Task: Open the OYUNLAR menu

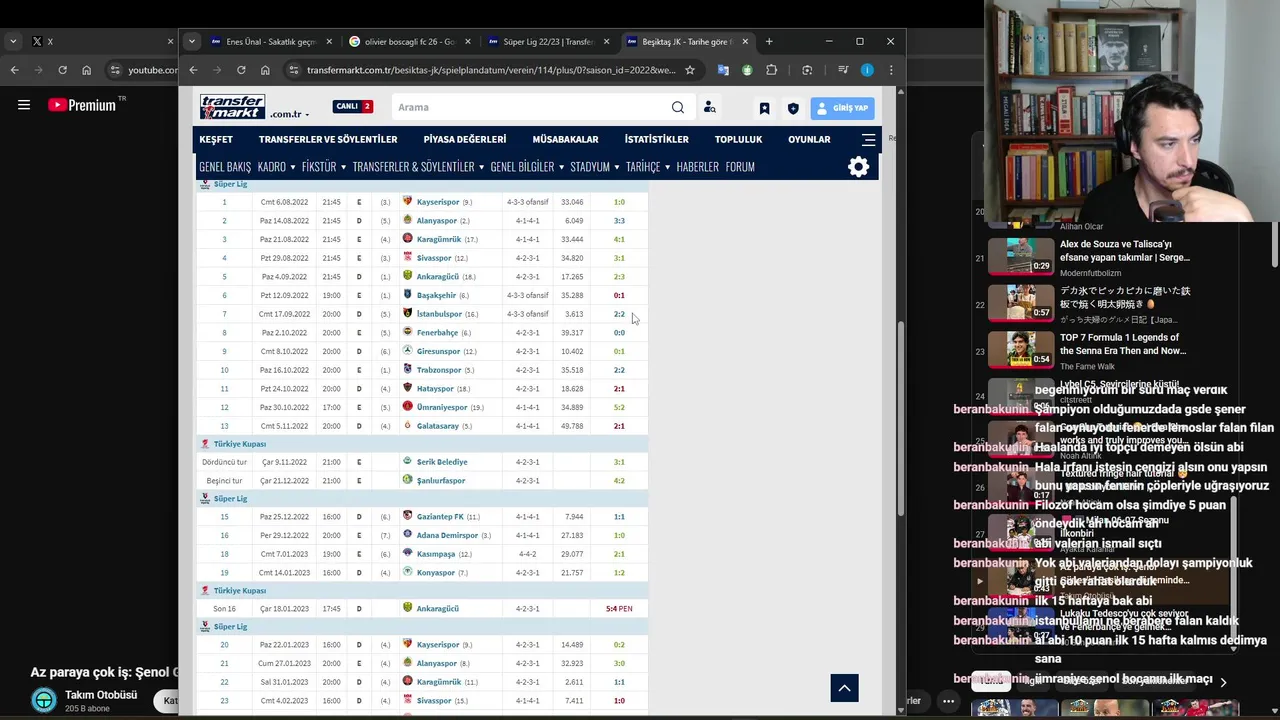Action: 809,139
